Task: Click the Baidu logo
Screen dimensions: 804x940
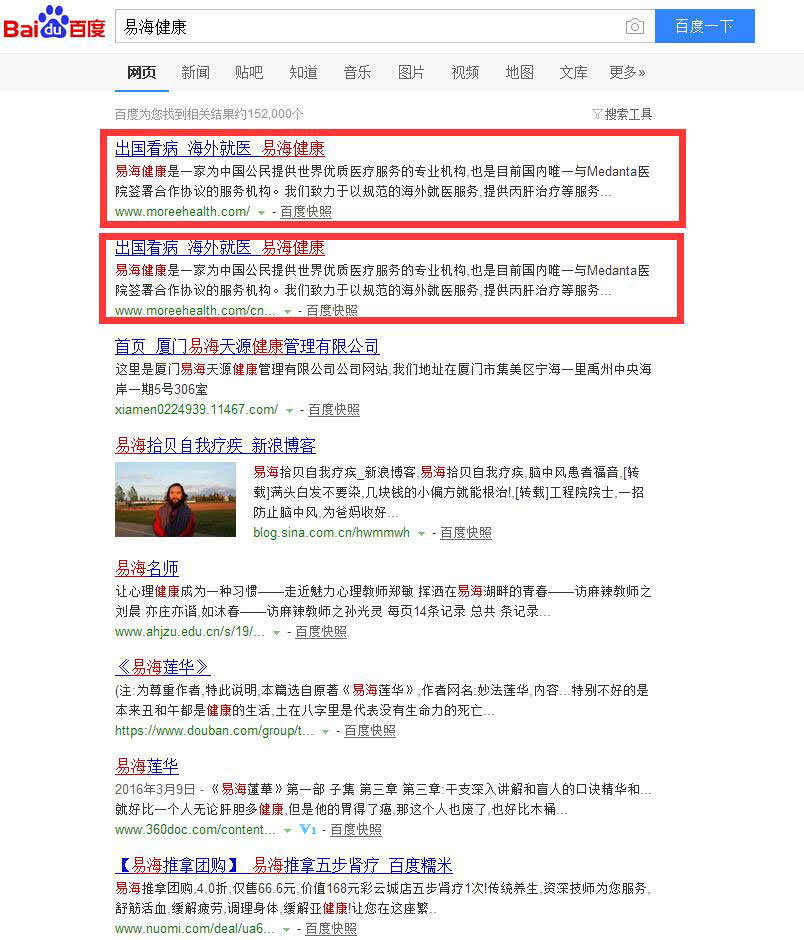Action: coord(55,23)
